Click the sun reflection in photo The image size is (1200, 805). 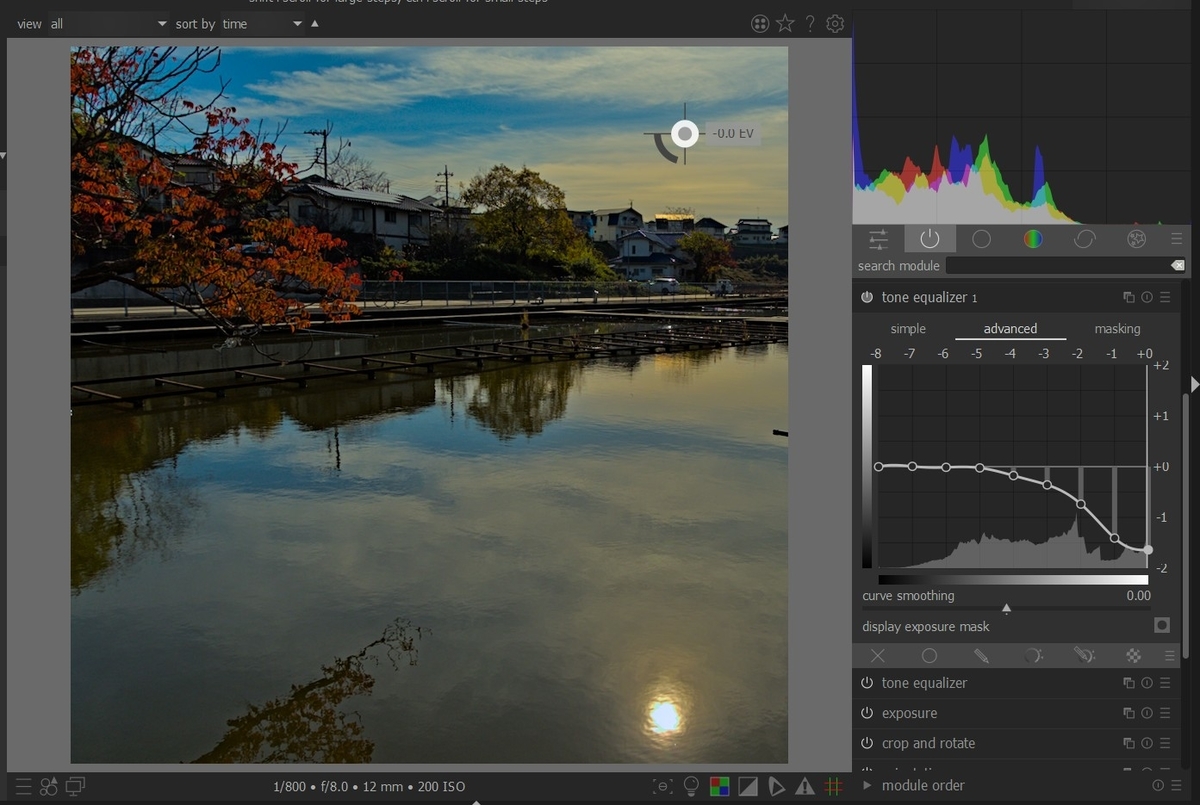click(x=664, y=715)
